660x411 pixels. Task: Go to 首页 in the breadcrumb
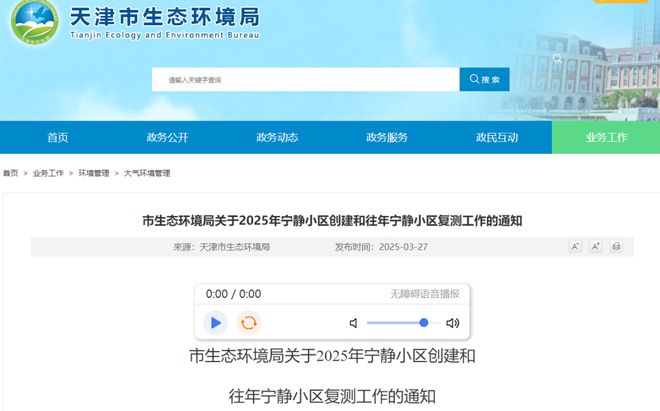[11, 173]
